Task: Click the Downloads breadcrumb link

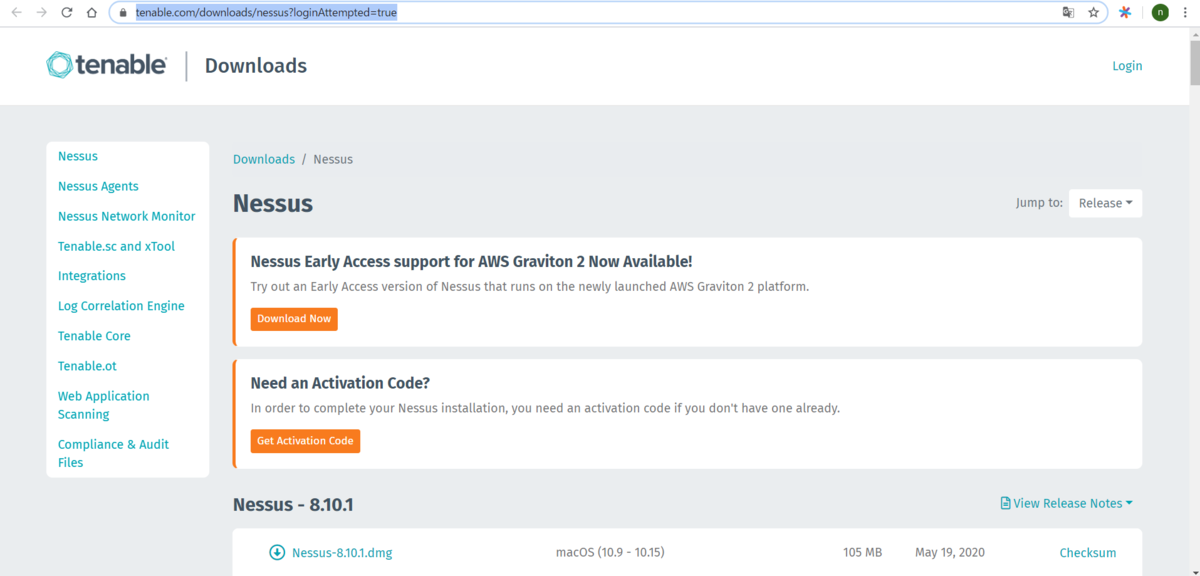Action: (x=264, y=159)
